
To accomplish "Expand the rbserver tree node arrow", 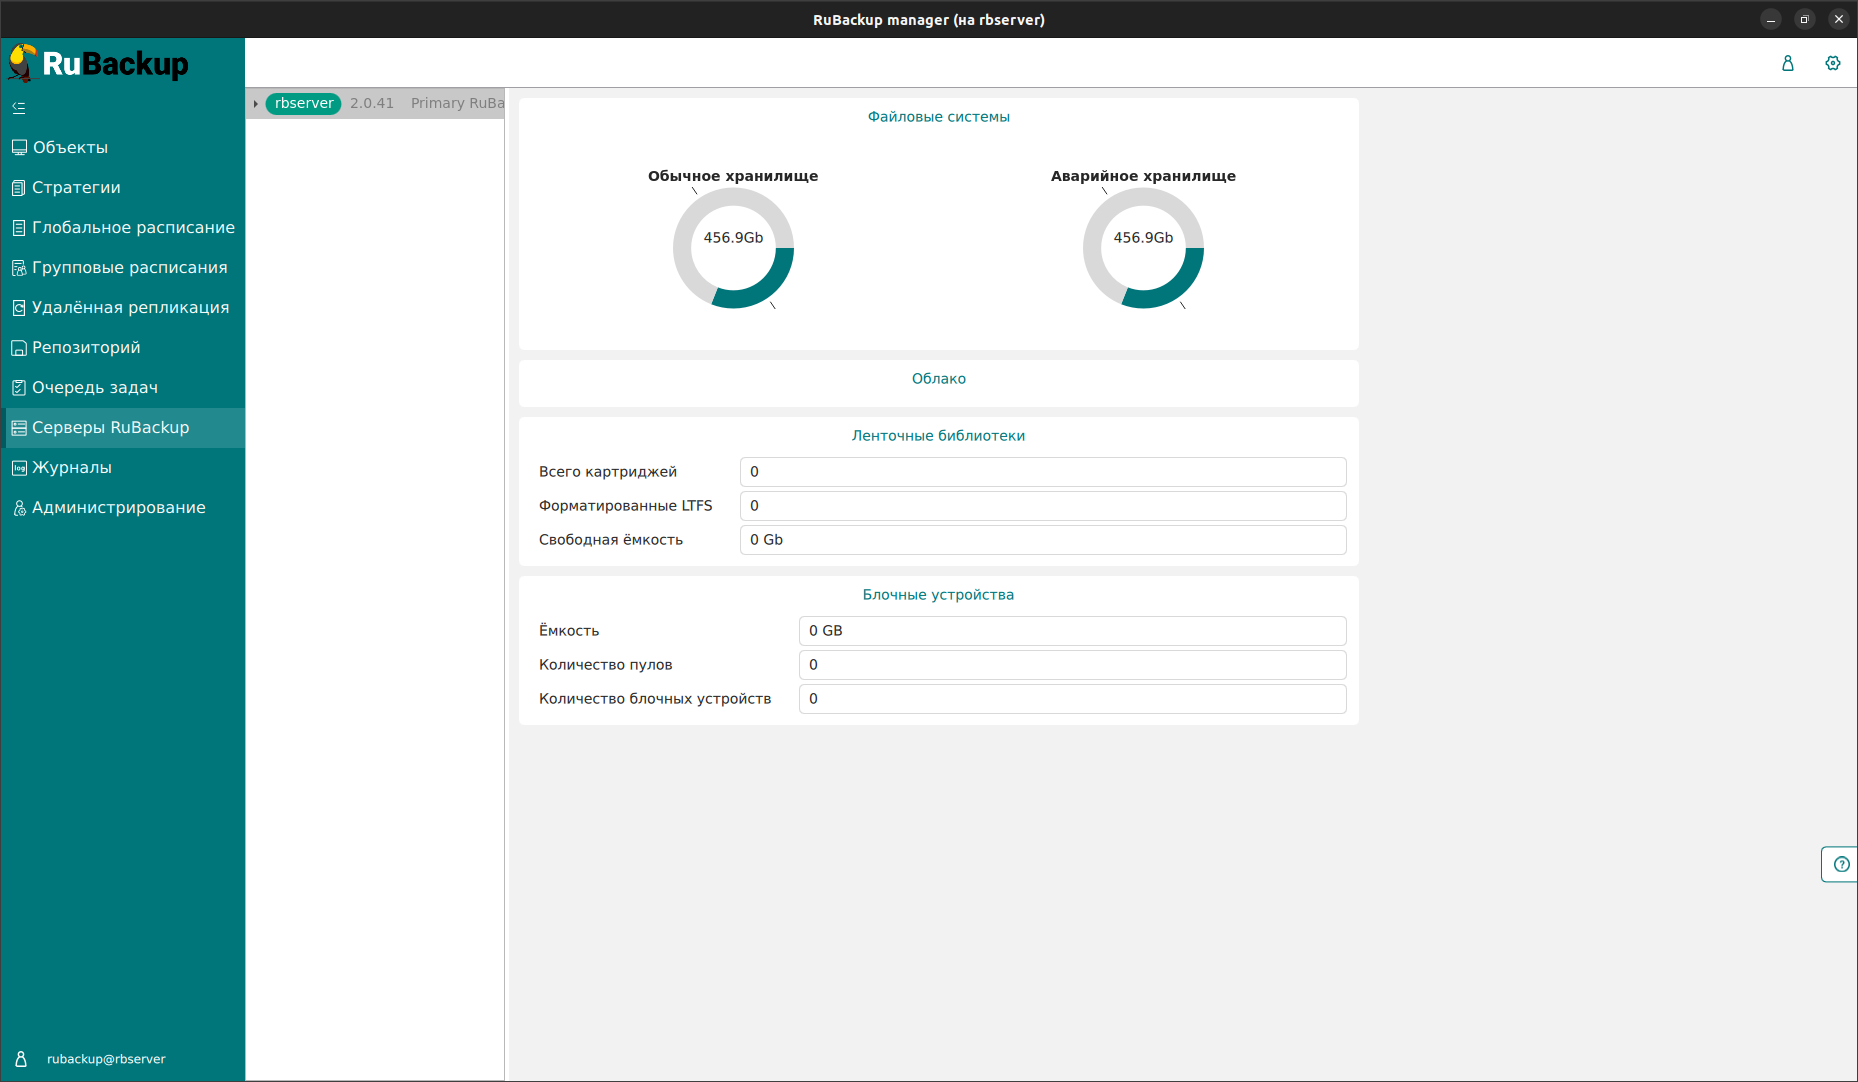I will [256, 104].
